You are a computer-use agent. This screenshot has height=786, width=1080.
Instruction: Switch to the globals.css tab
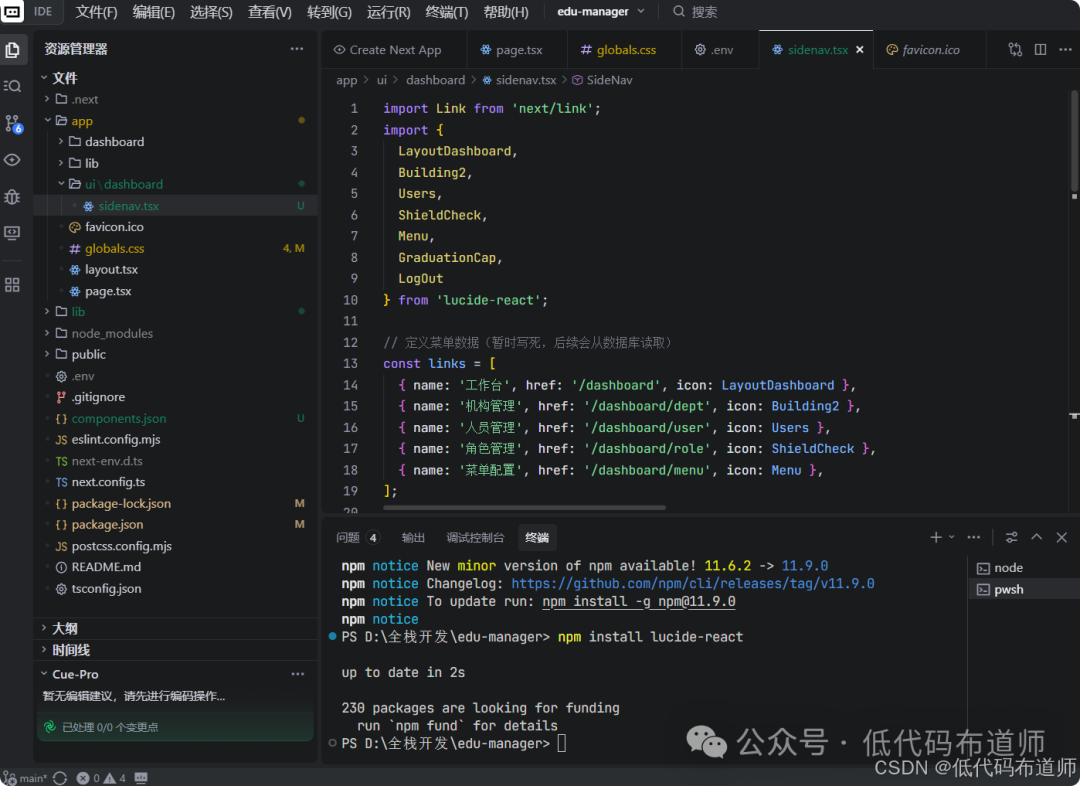coord(625,50)
